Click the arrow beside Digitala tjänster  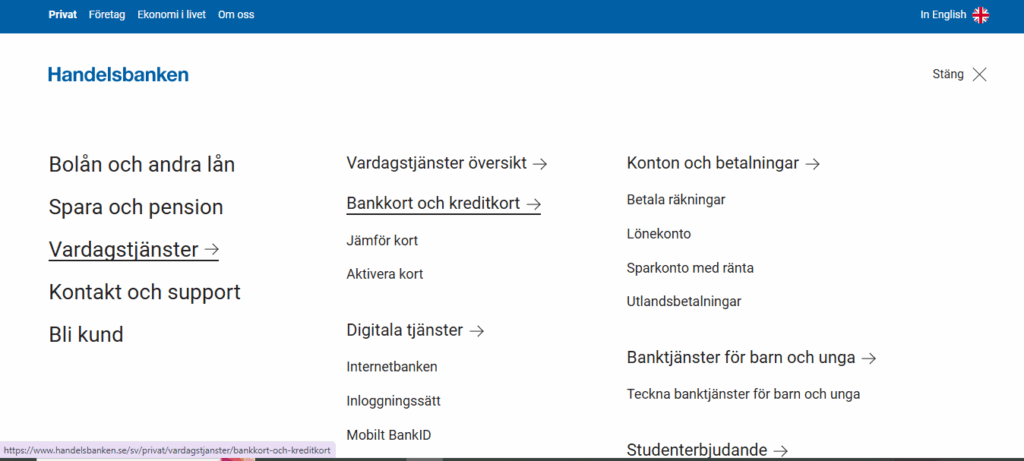coord(477,330)
